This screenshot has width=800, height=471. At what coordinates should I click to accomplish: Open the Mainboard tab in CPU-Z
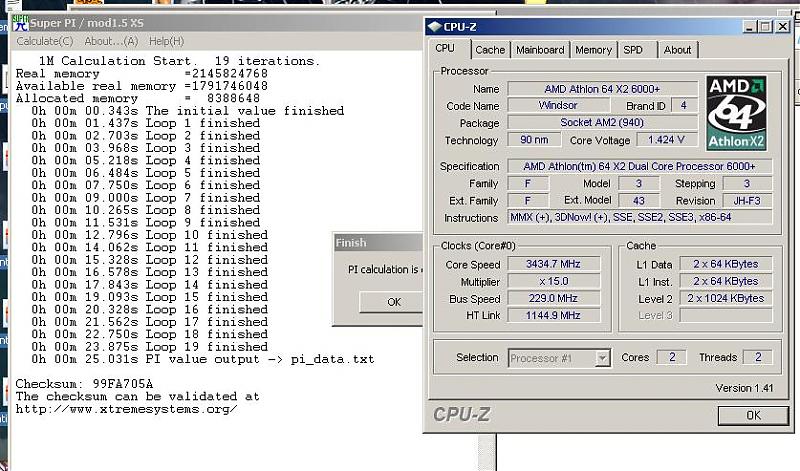pyautogui.click(x=540, y=50)
